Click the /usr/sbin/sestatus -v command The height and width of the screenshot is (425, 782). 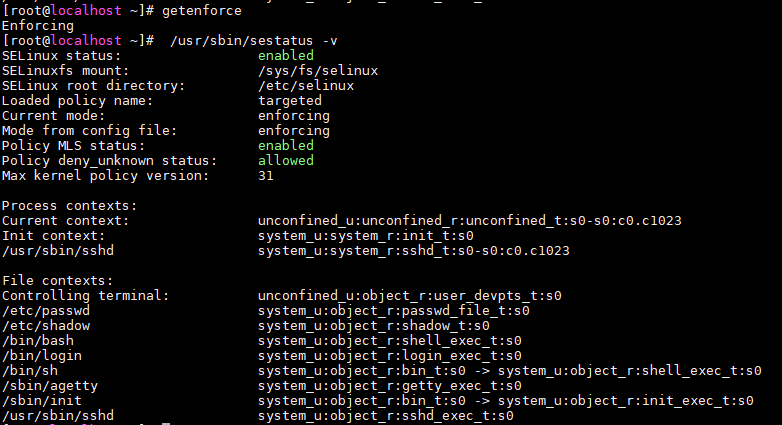click(x=254, y=40)
